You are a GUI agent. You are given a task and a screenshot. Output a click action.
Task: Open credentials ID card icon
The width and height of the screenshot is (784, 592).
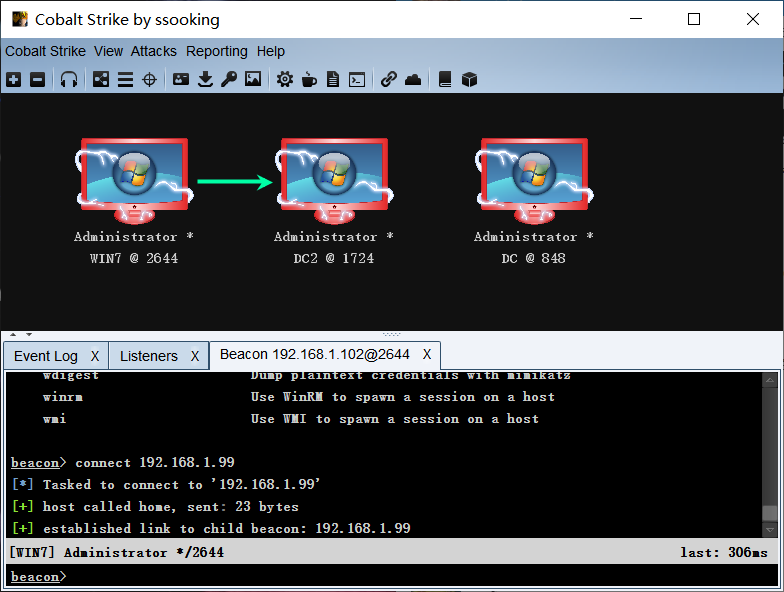[181, 79]
